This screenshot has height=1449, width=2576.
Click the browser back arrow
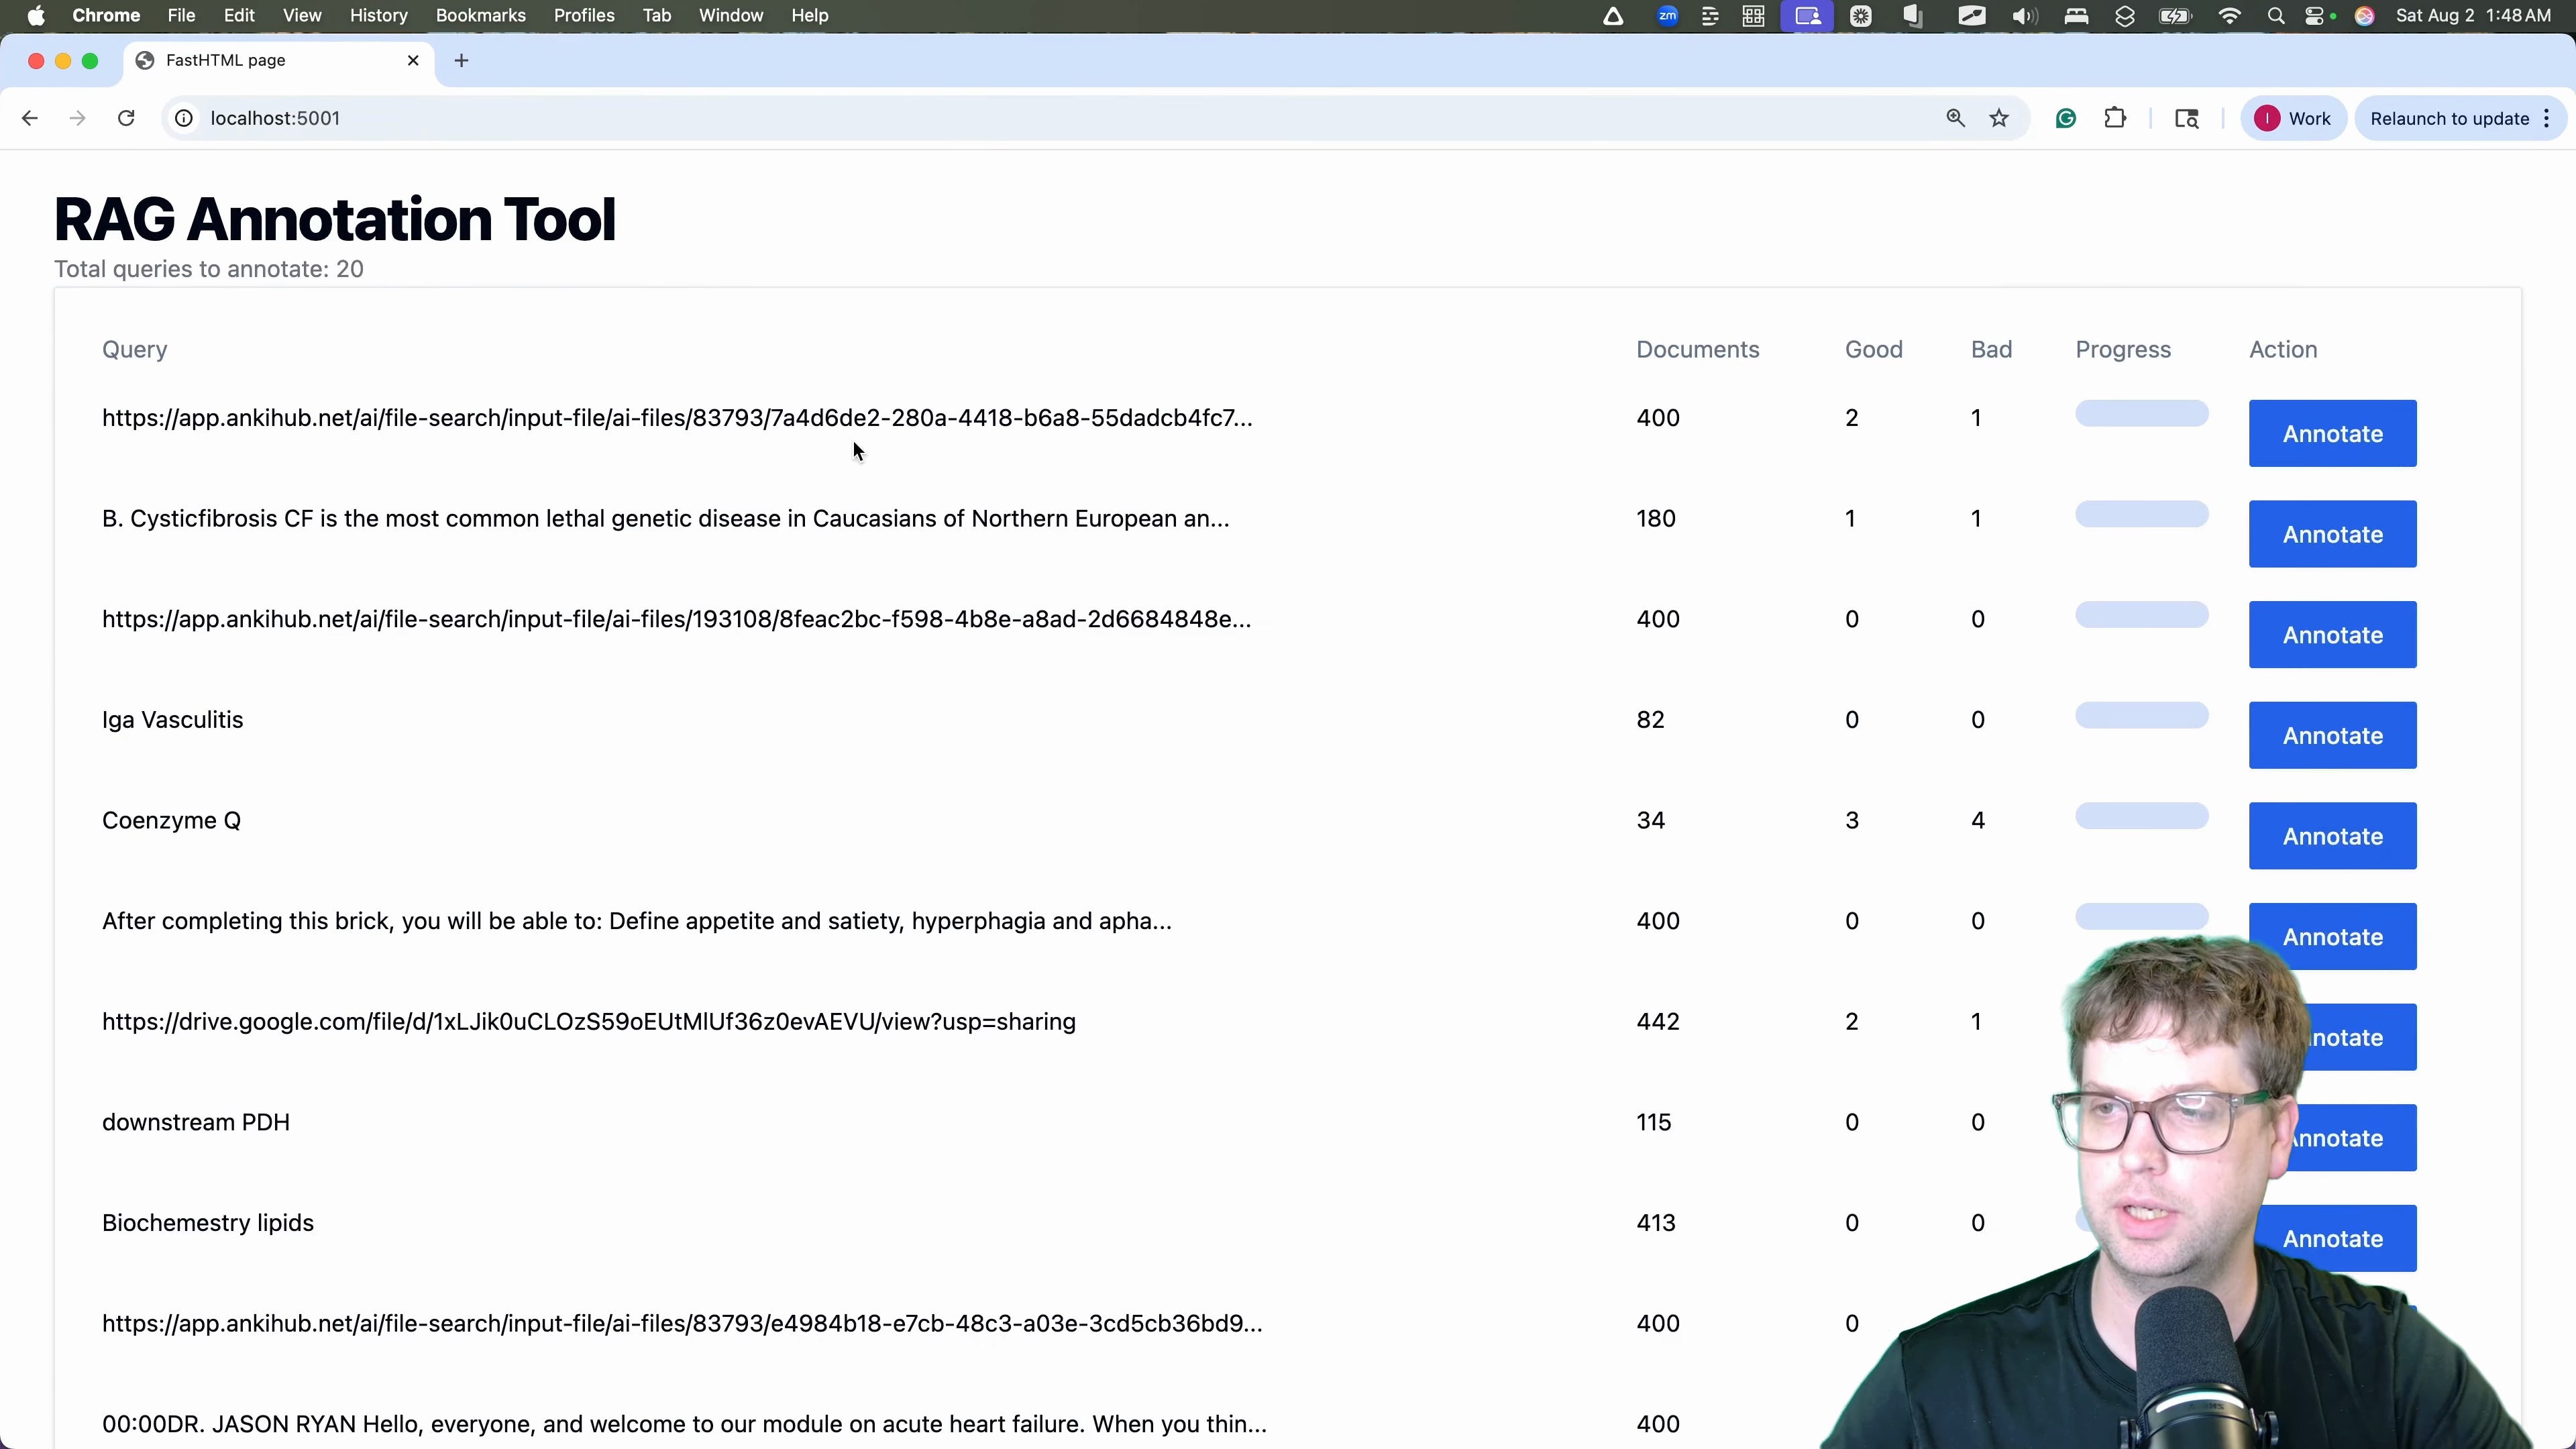pos(30,118)
